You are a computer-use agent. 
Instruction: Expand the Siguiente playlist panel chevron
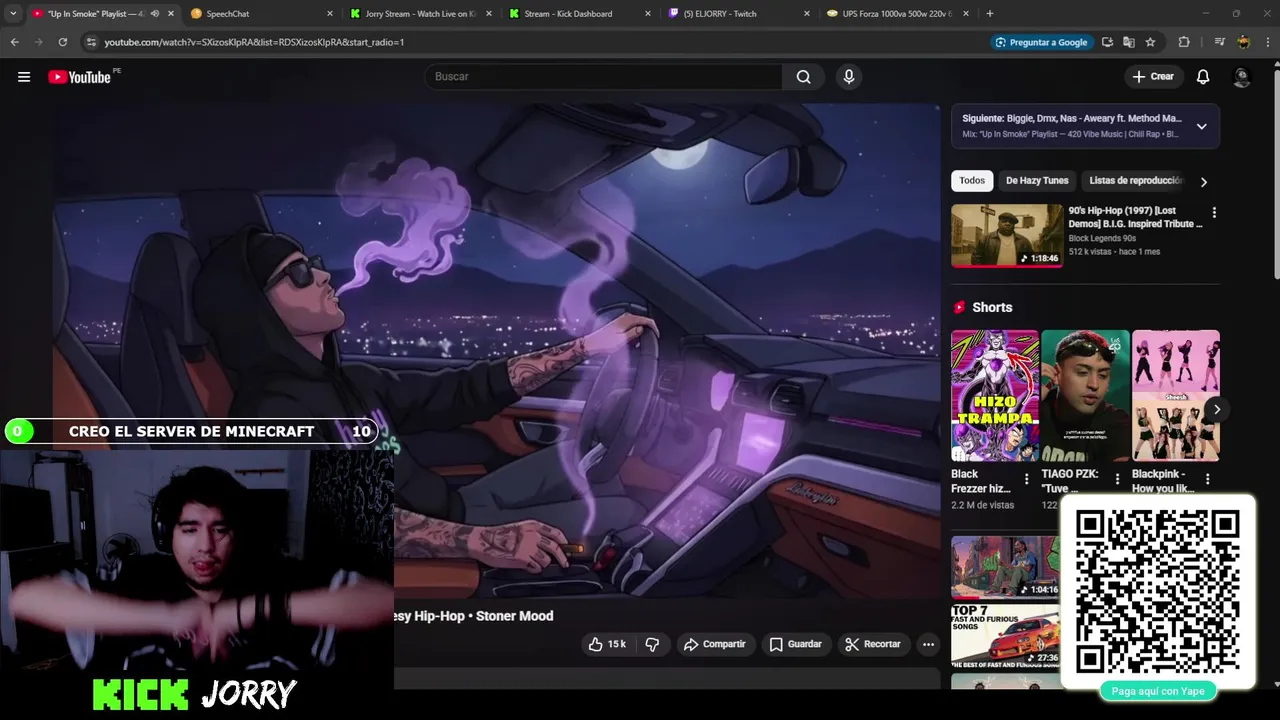[x=1201, y=126]
